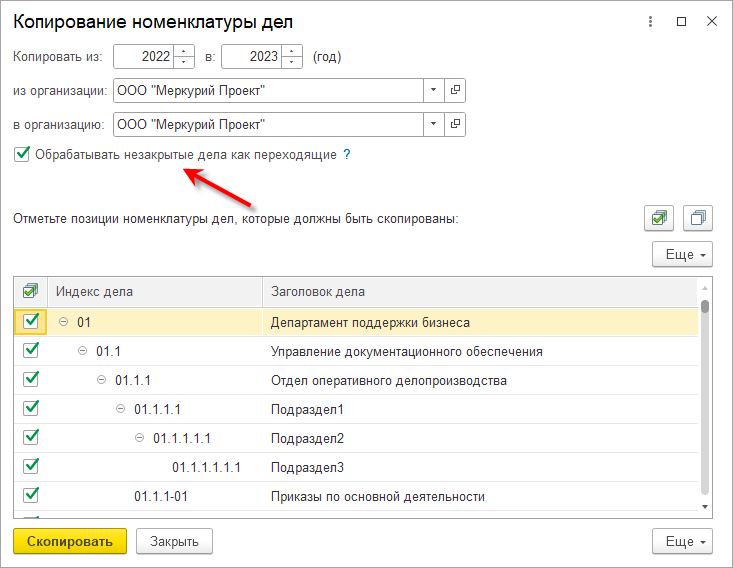Open the source organization selection form icon
Image resolution: width=733 pixels, height=568 pixels.
click(x=455, y=90)
